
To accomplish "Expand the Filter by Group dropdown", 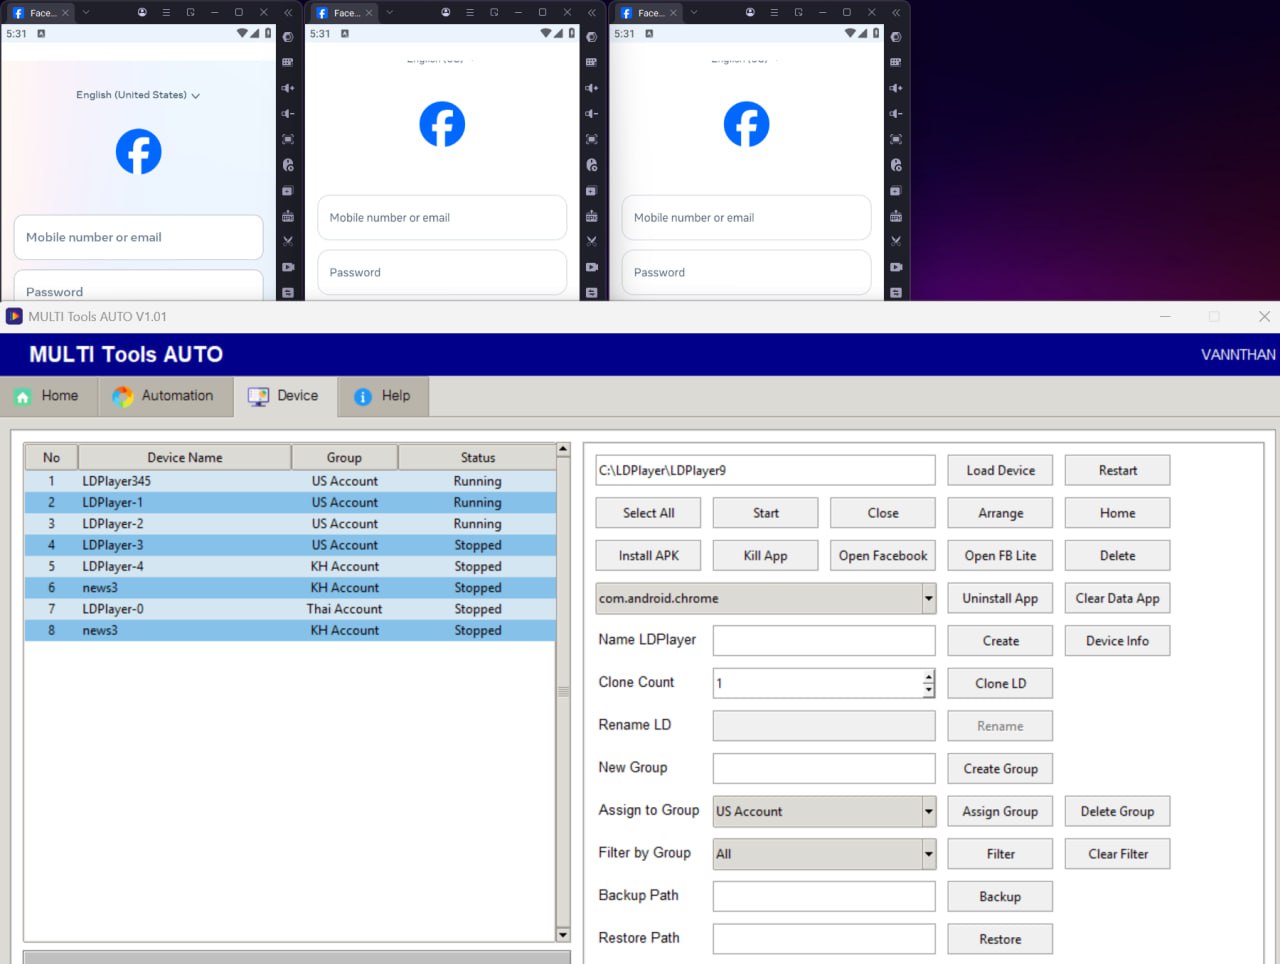I will click(x=928, y=854).
